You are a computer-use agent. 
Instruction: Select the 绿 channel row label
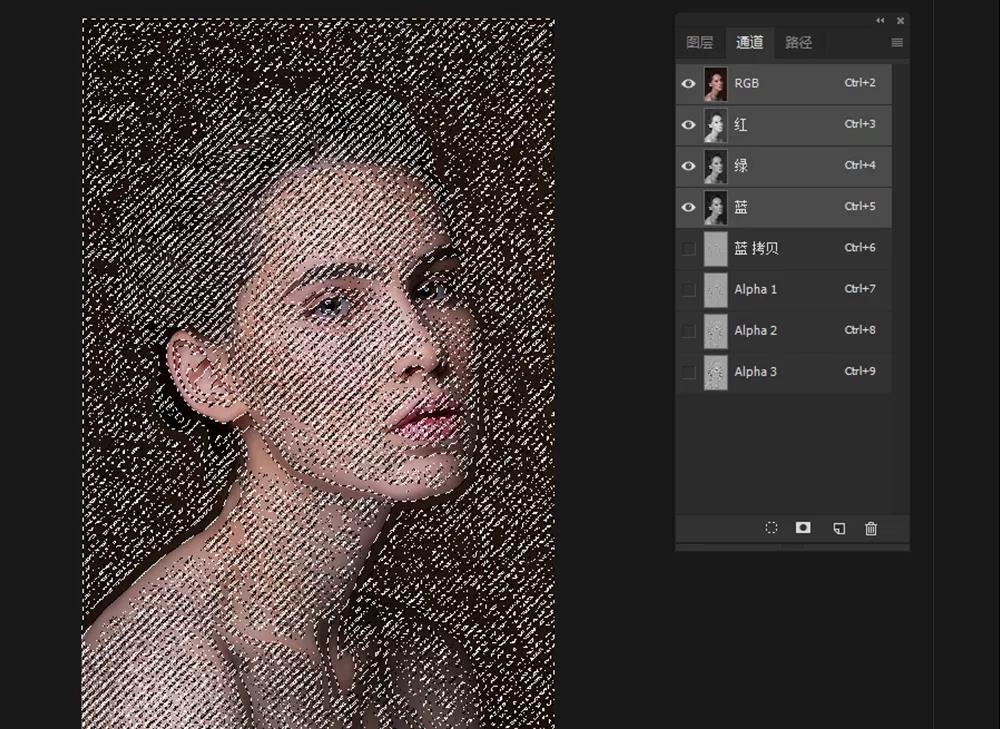tap(740, 166)
